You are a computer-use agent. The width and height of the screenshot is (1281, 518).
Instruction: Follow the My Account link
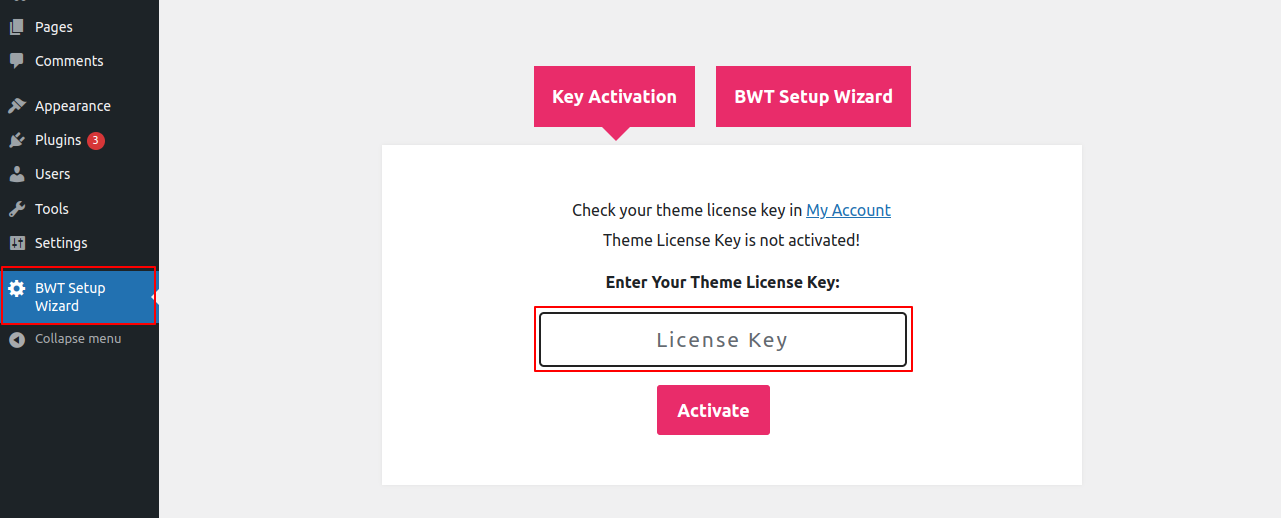tap(848, 210)
